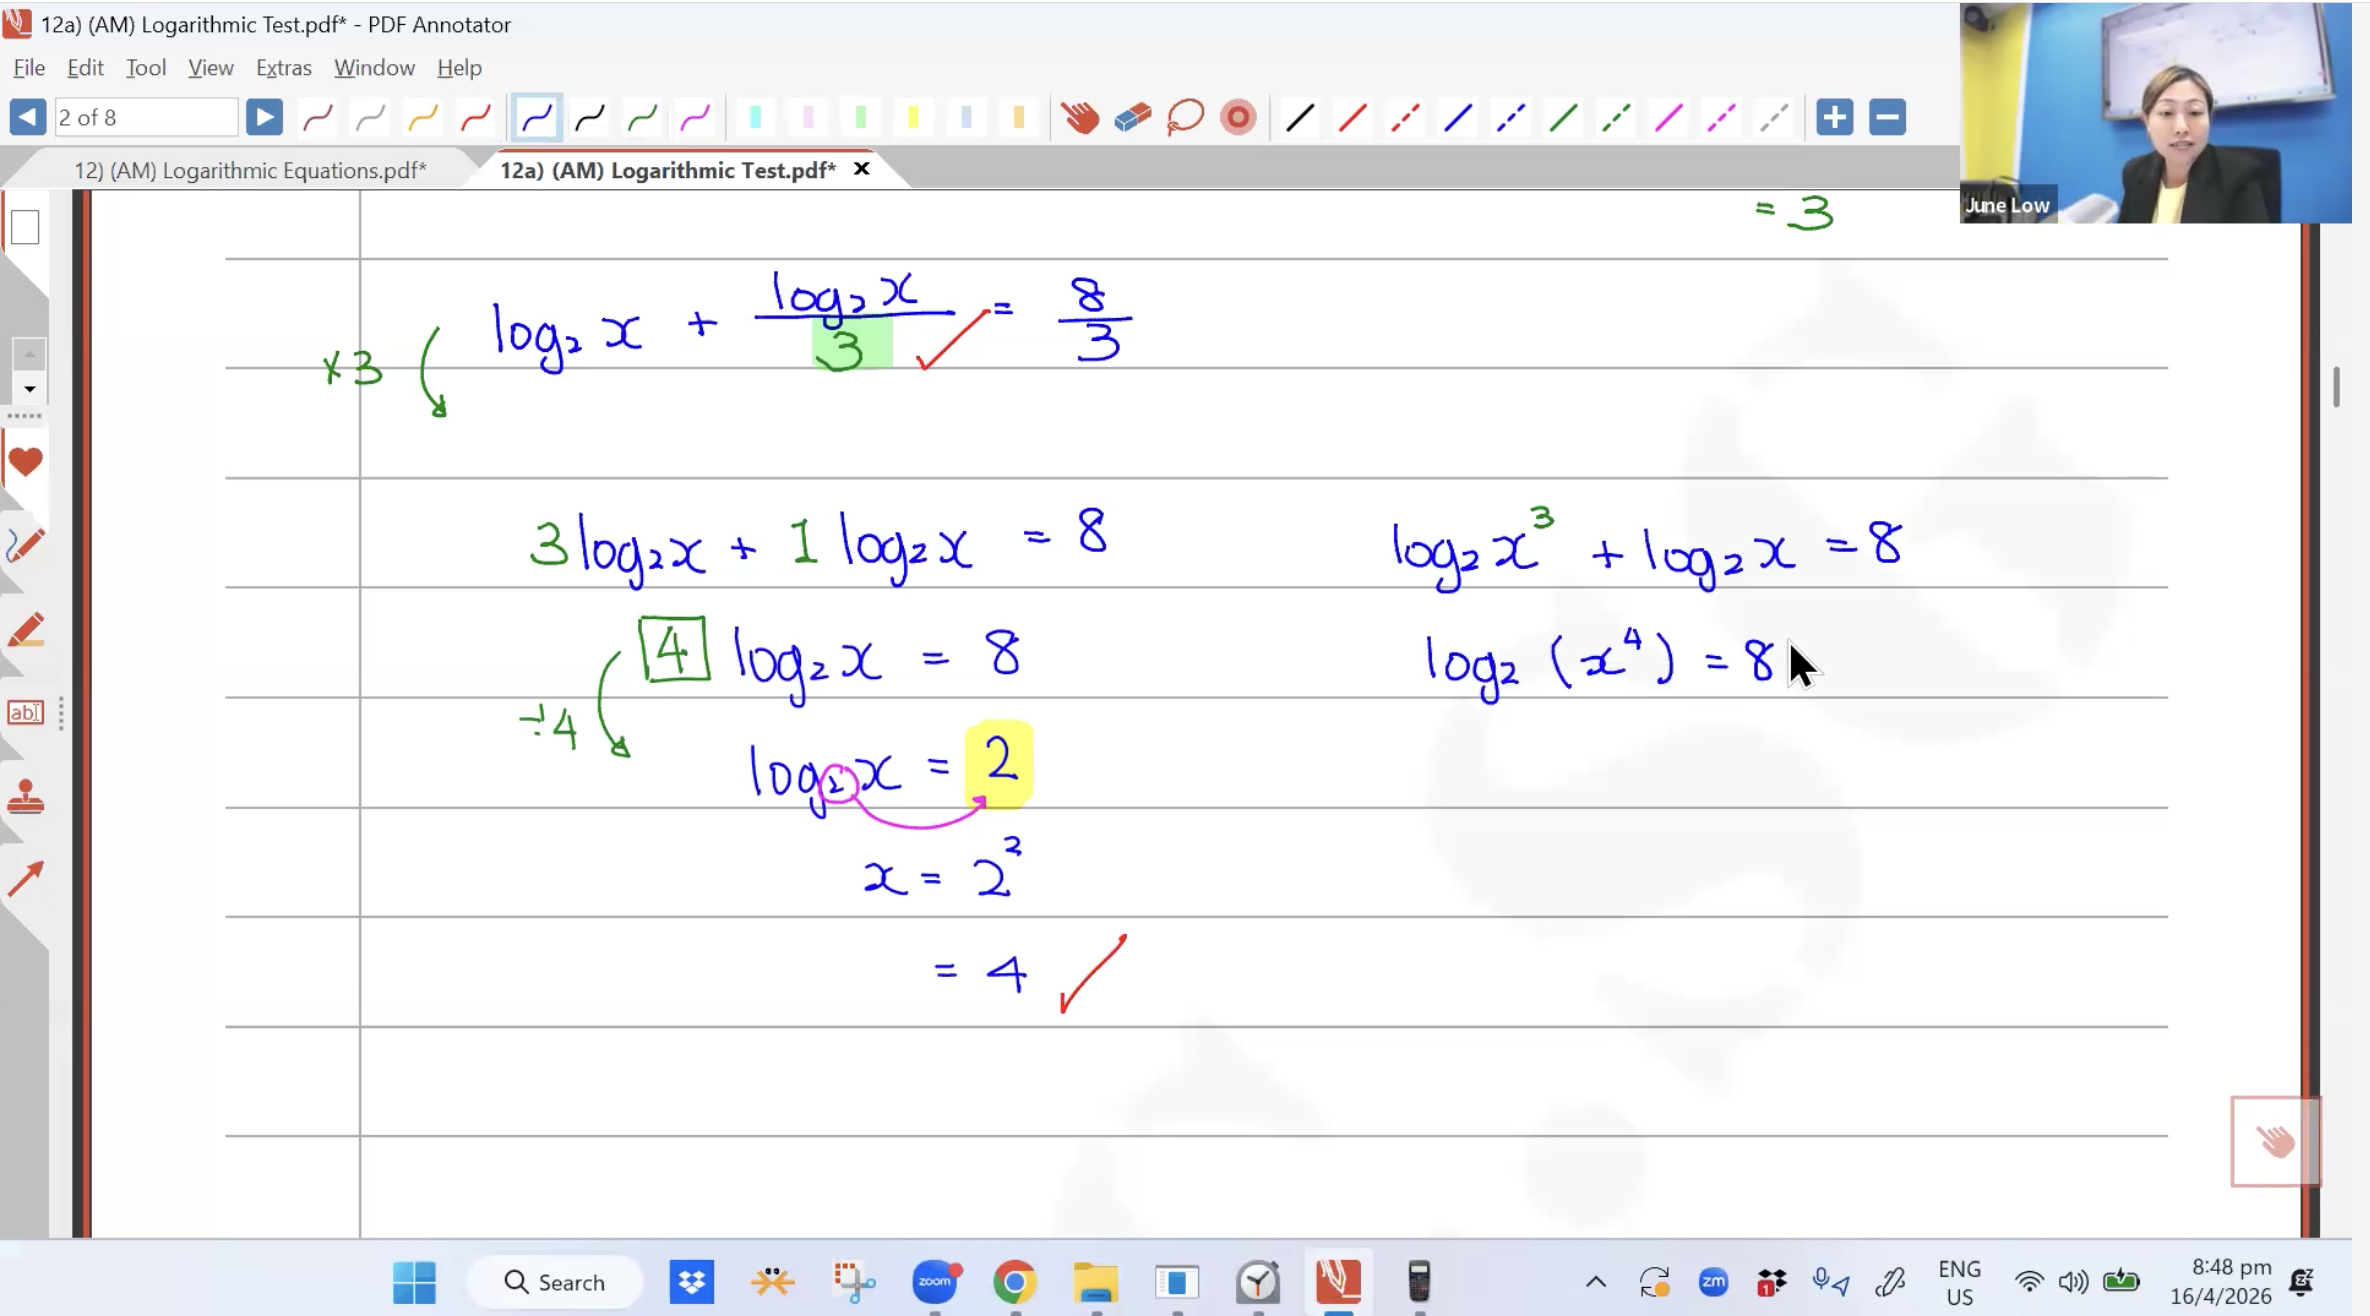Screen dimensions: 2370x1316
Task: Select the blue freehand pen
Action: coord(536,118)
